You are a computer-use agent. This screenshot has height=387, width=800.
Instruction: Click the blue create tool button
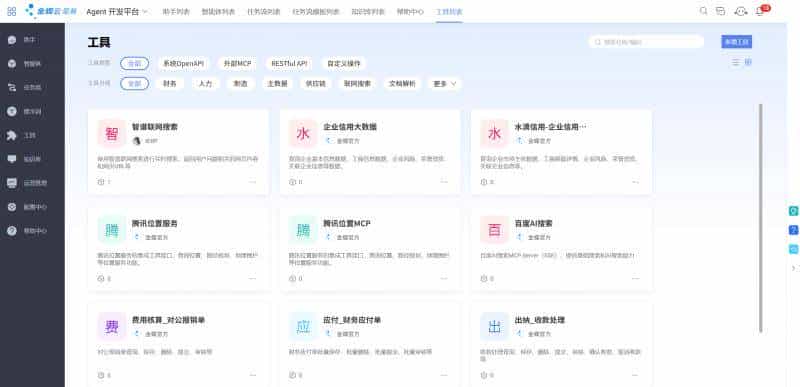pyautogui.click(x=736, y=42)
